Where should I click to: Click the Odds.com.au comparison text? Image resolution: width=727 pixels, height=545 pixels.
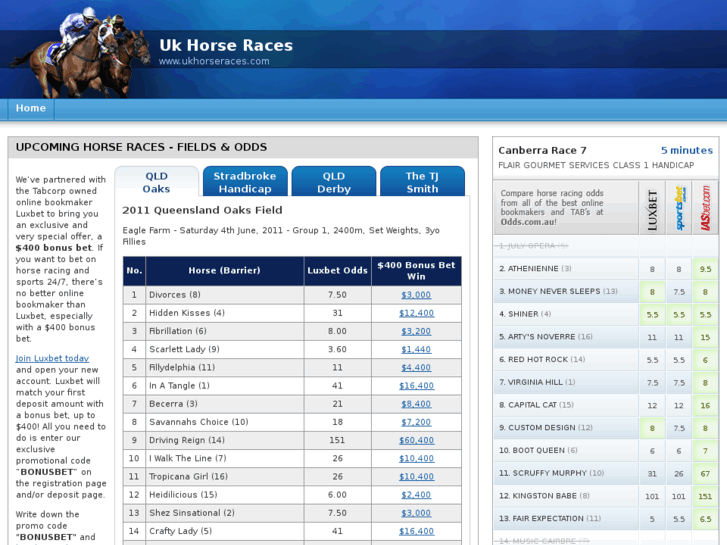[x=552, y=207]
